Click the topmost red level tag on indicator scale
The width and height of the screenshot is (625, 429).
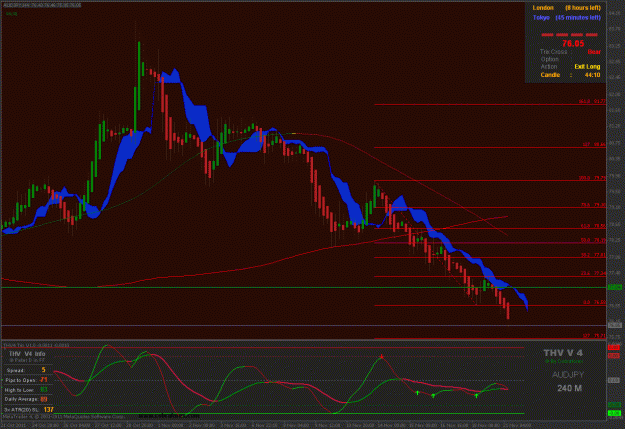[x=613, y=348]
